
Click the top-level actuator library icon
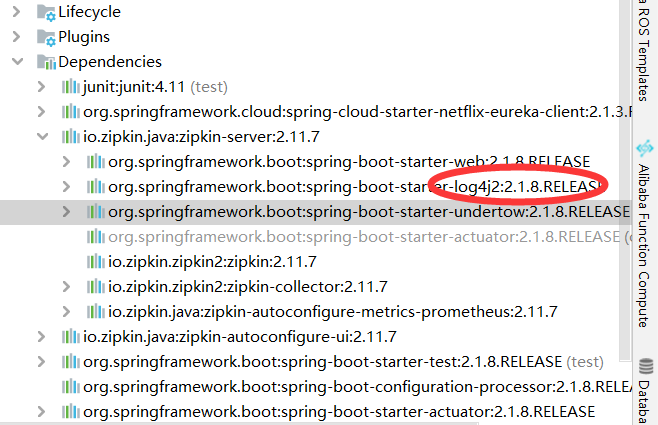click(x=70, y=412)
